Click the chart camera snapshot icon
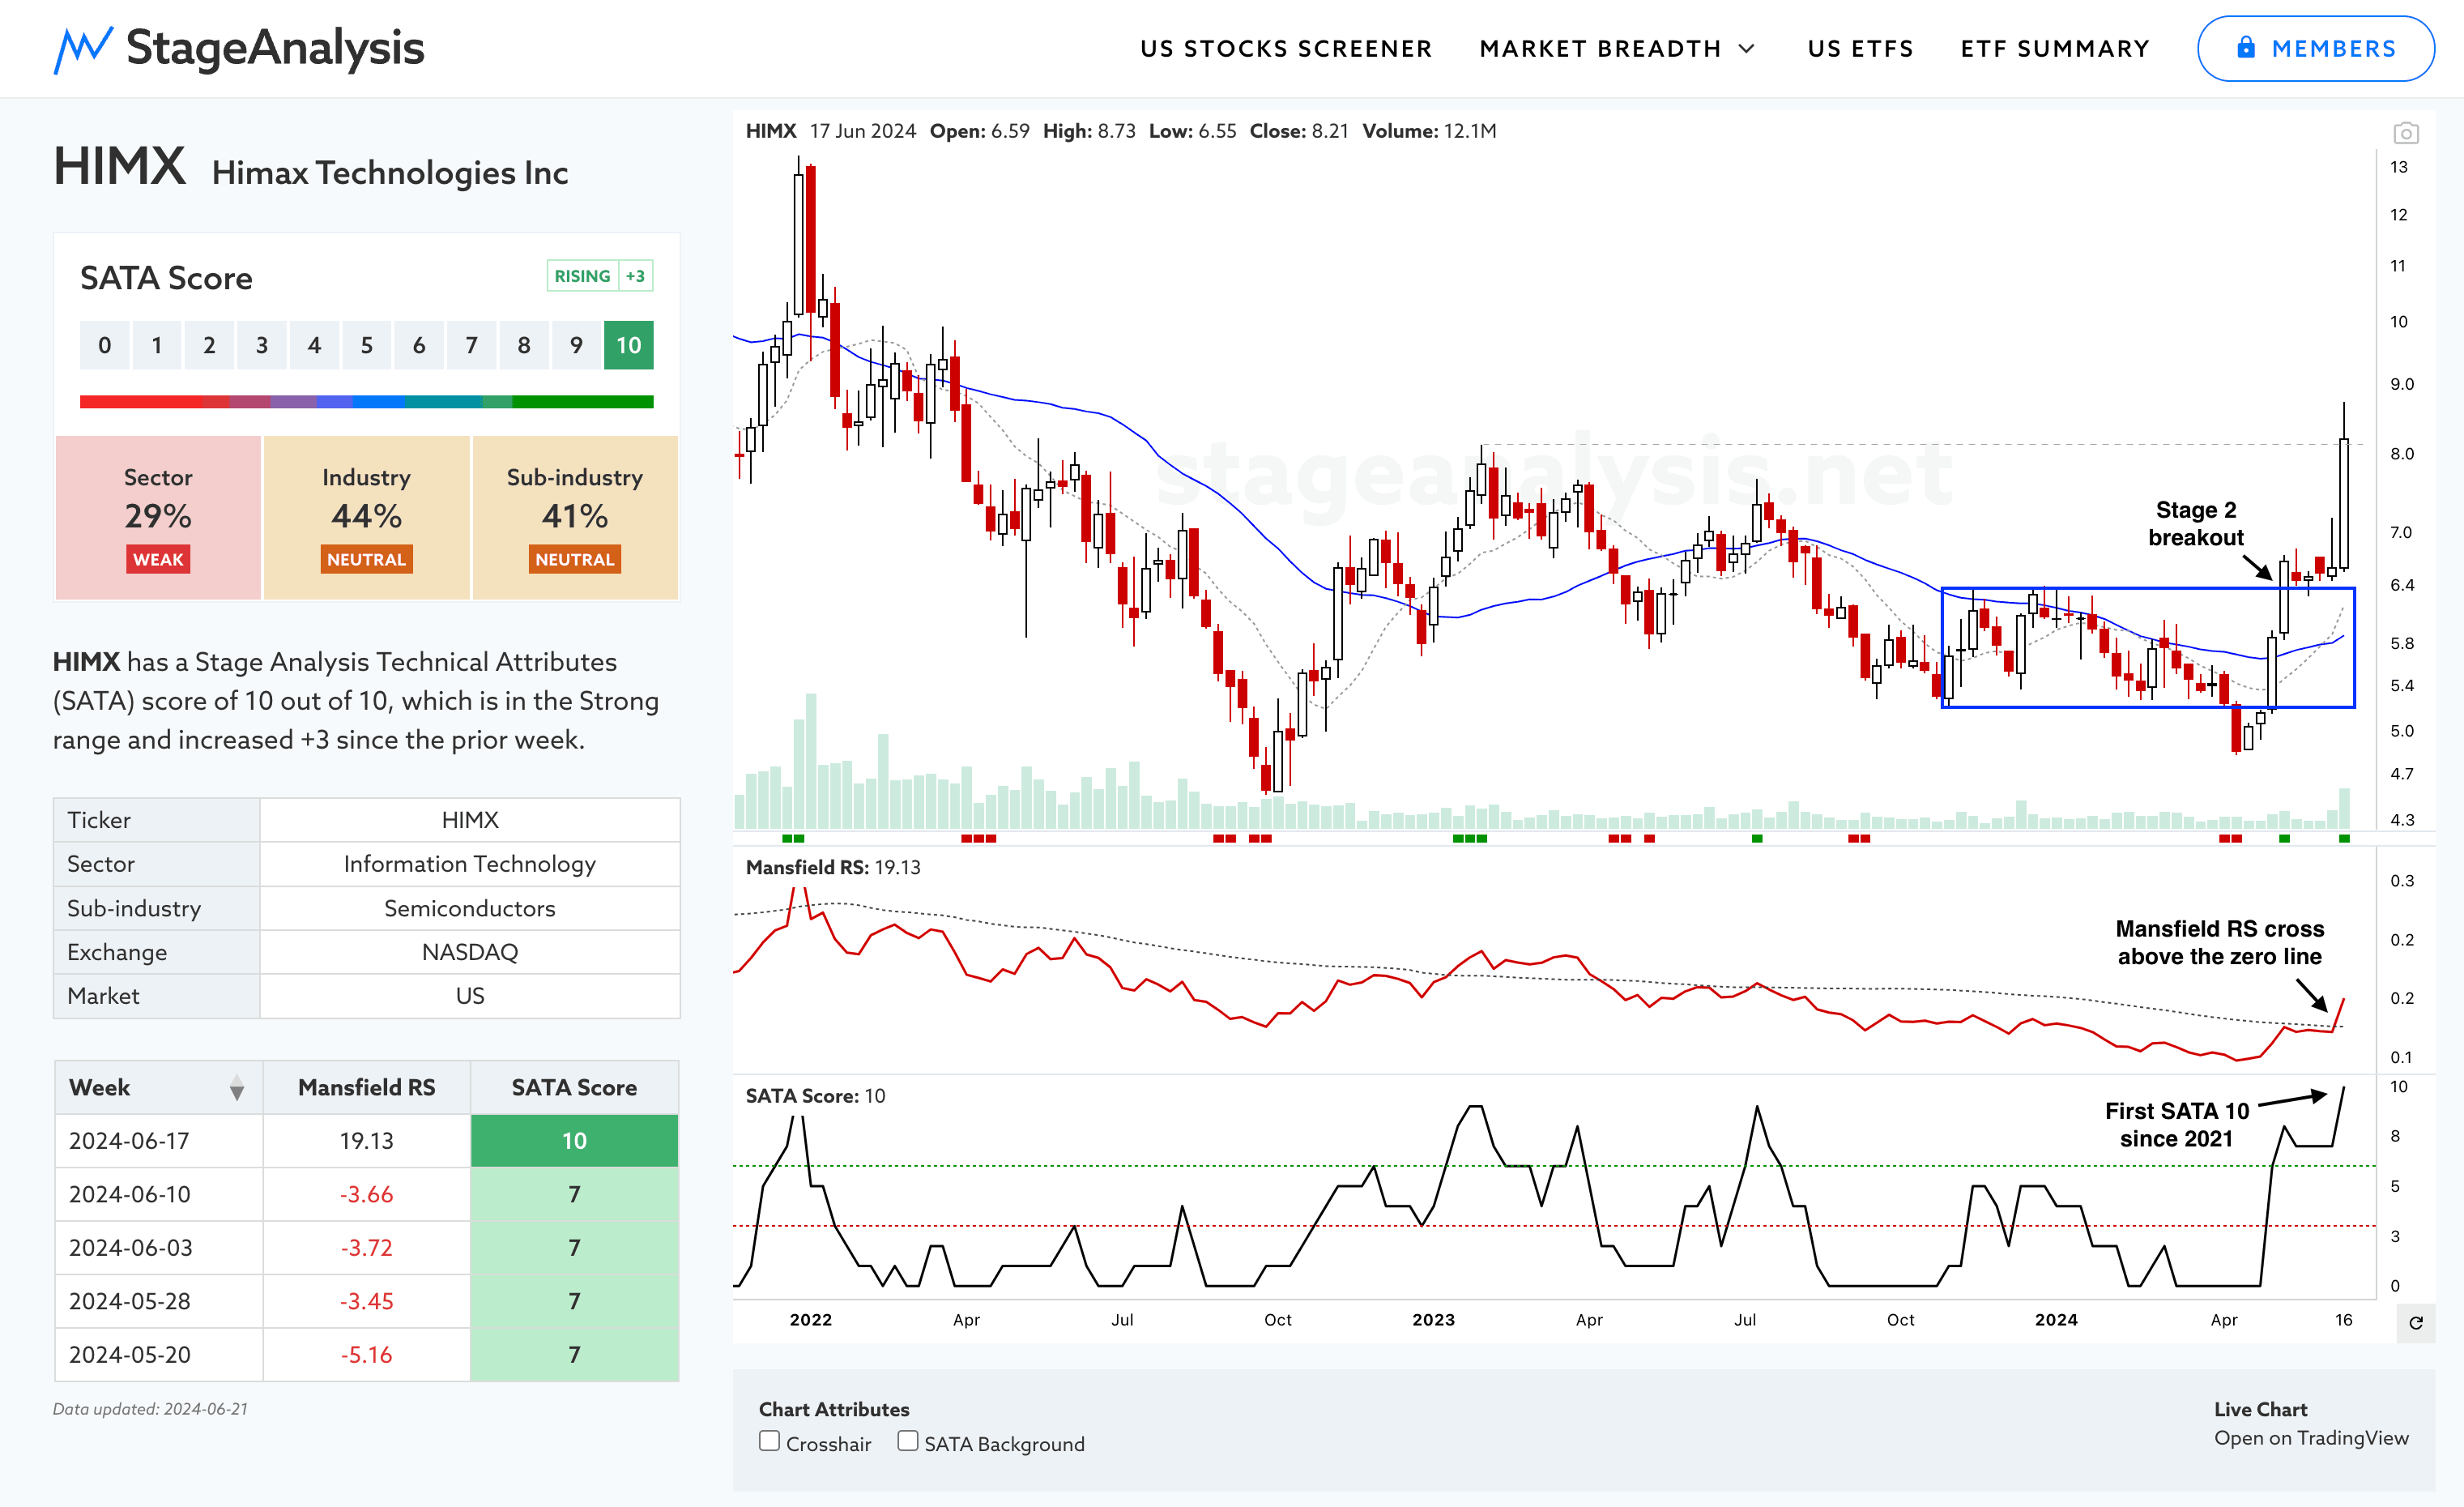This screenshot has width=2464, height=1507. 2405,133
